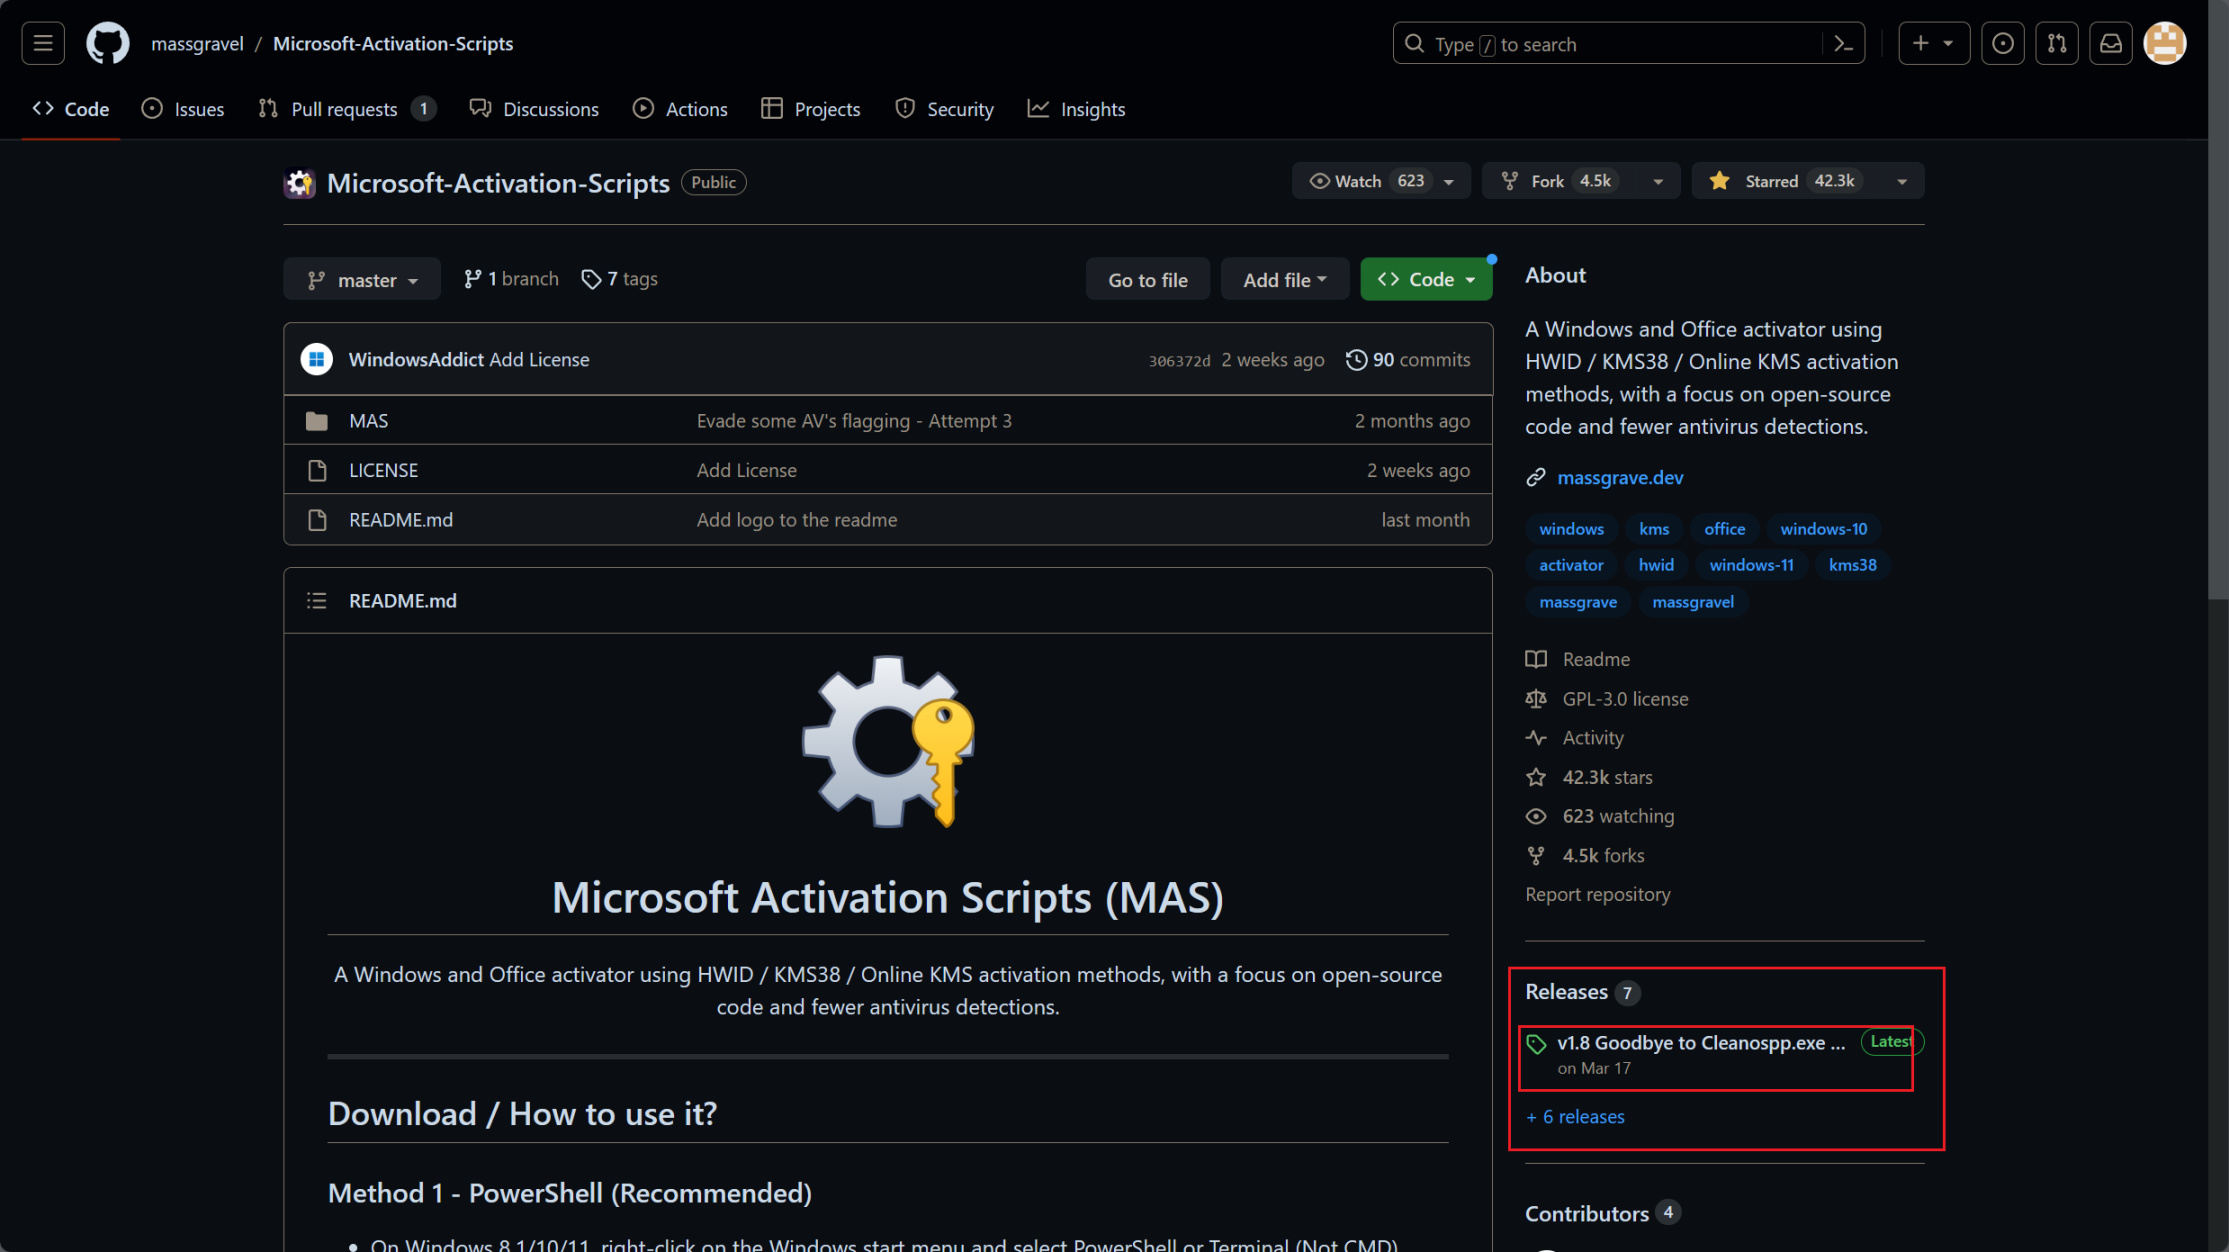The width and height of the screenshot is (2229, 1252).
Task: Select the massgrave topic tag
Action: point(1578,602)
